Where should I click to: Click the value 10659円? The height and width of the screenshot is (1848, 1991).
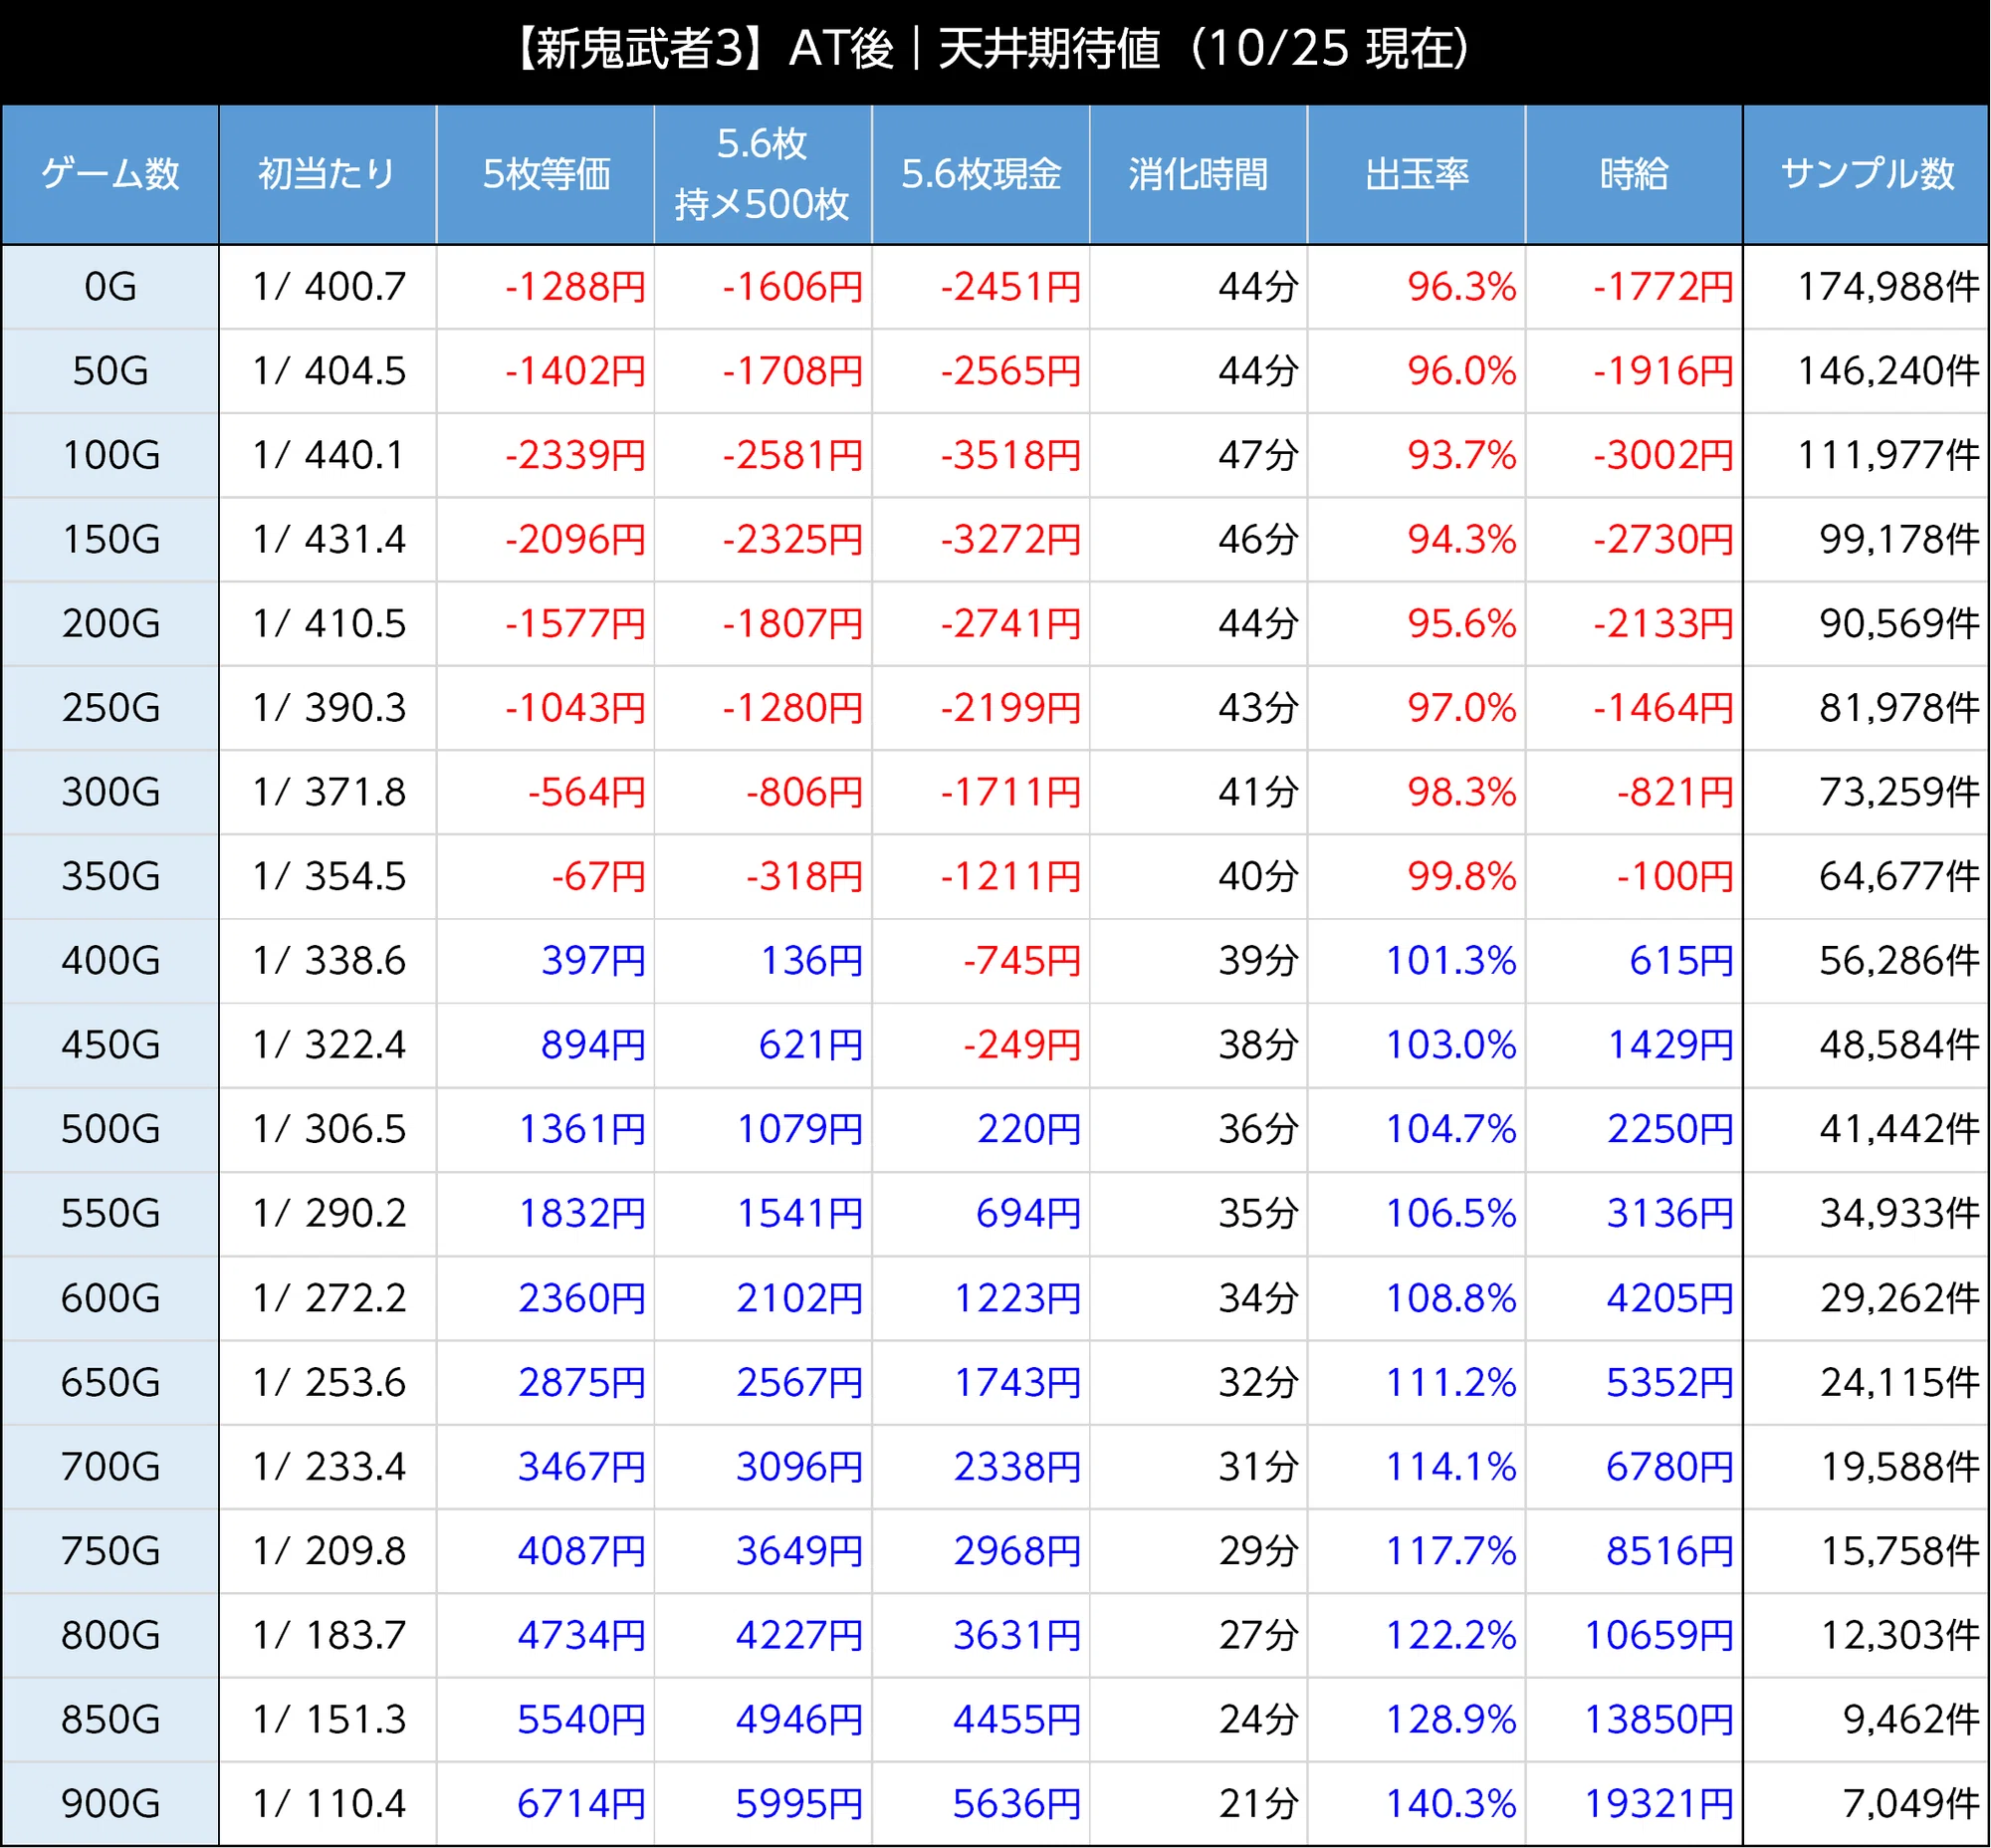pos(1659,1635)
